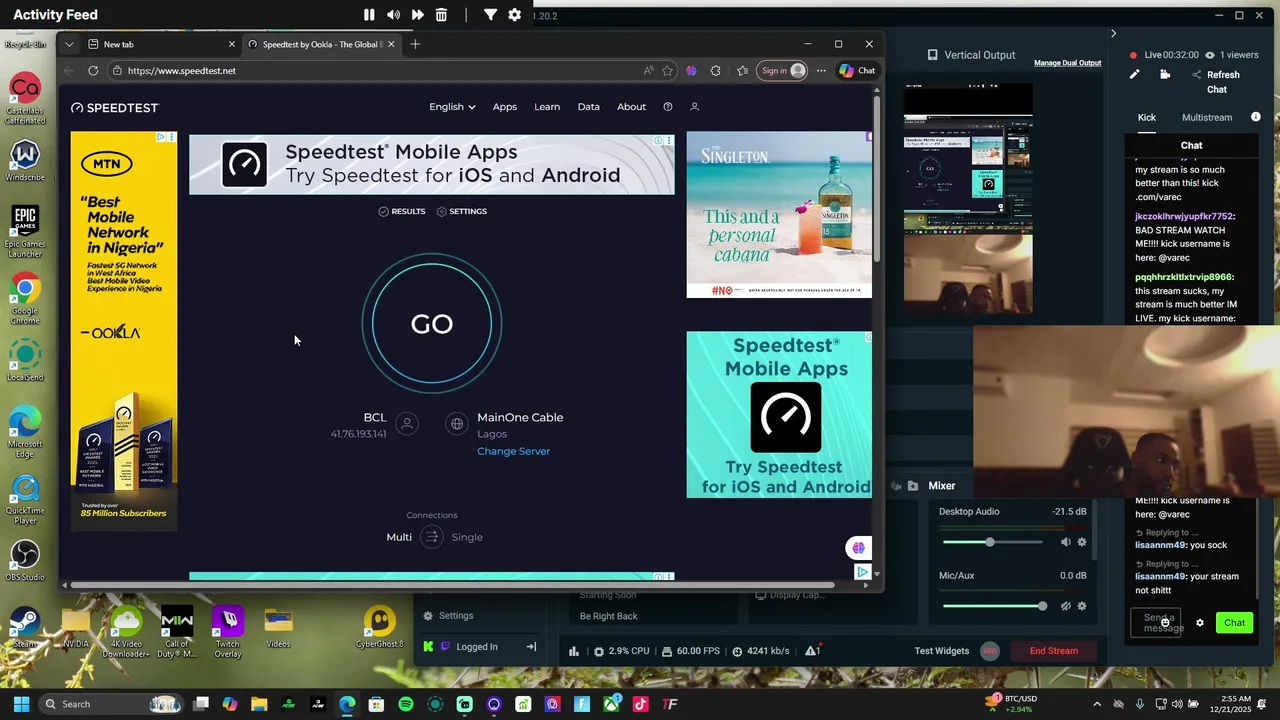Unmute the Mic/Aux source
This screenshot has height=720, width=1280.
1065,606
